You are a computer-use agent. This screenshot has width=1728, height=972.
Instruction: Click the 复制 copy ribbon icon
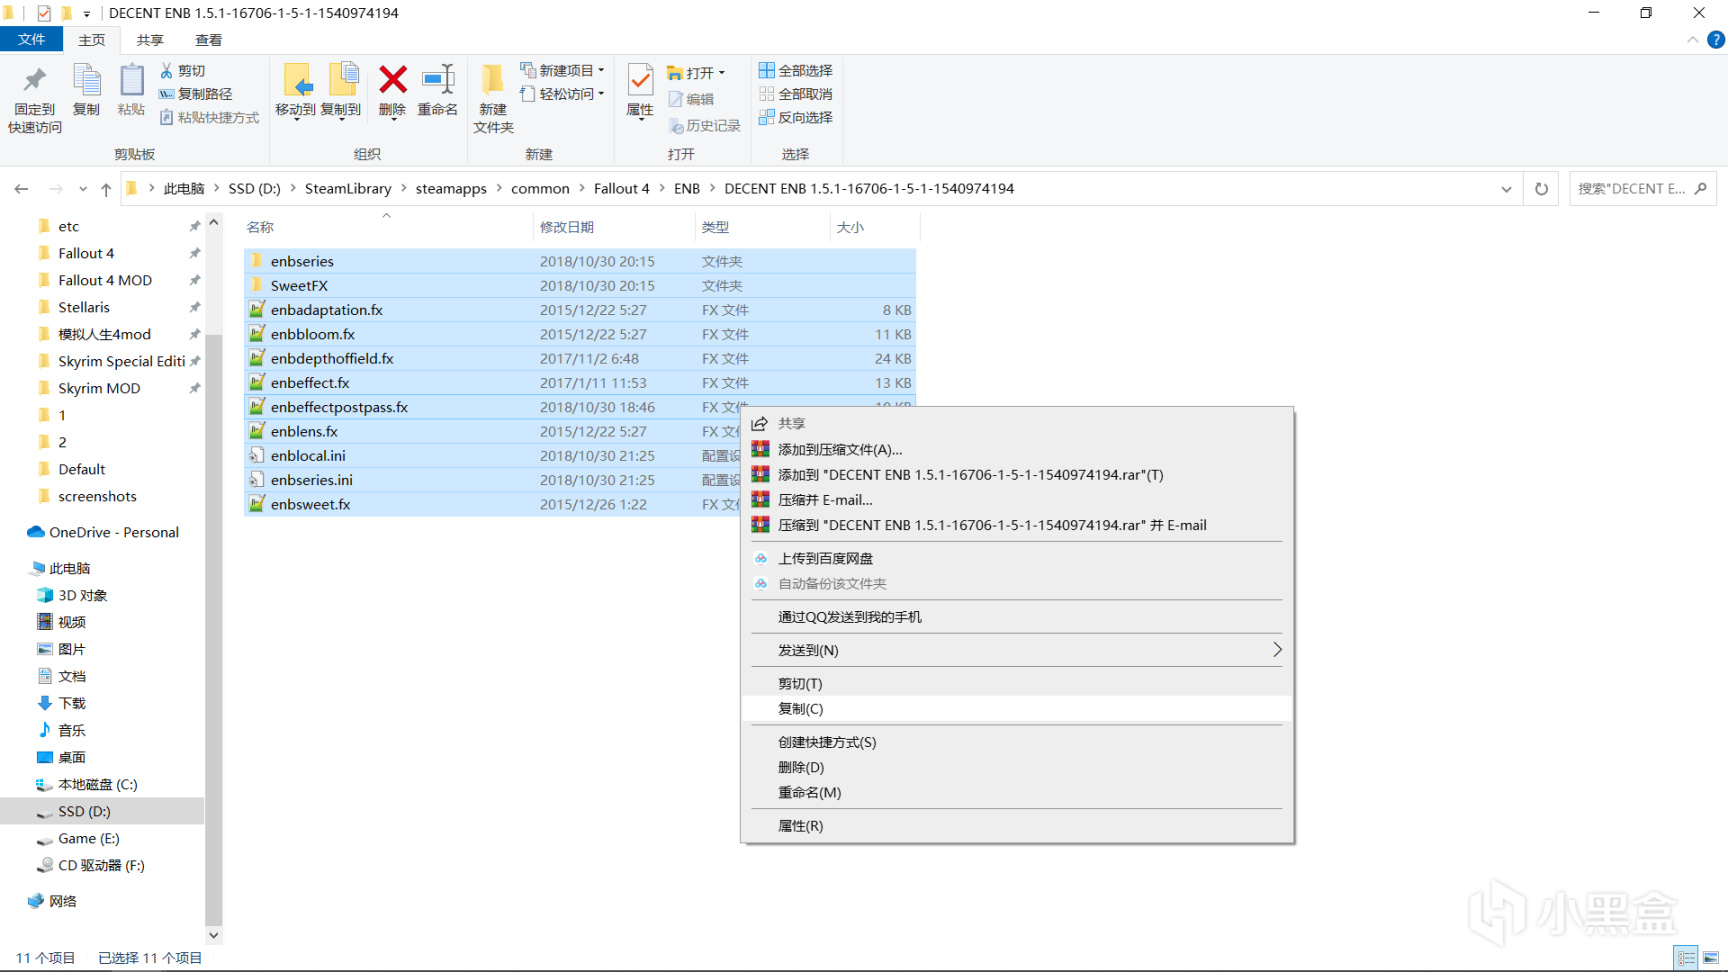point(87,90)
